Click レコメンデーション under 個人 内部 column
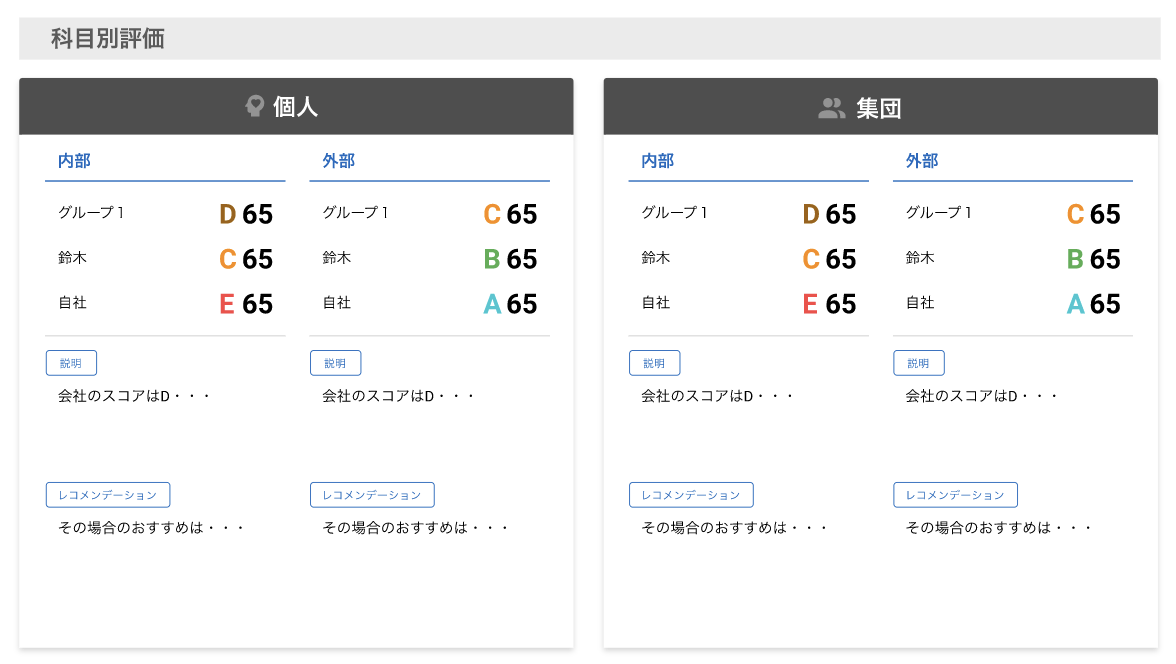This screenshot has height=664, width=1176. click(x=108, y=495)
